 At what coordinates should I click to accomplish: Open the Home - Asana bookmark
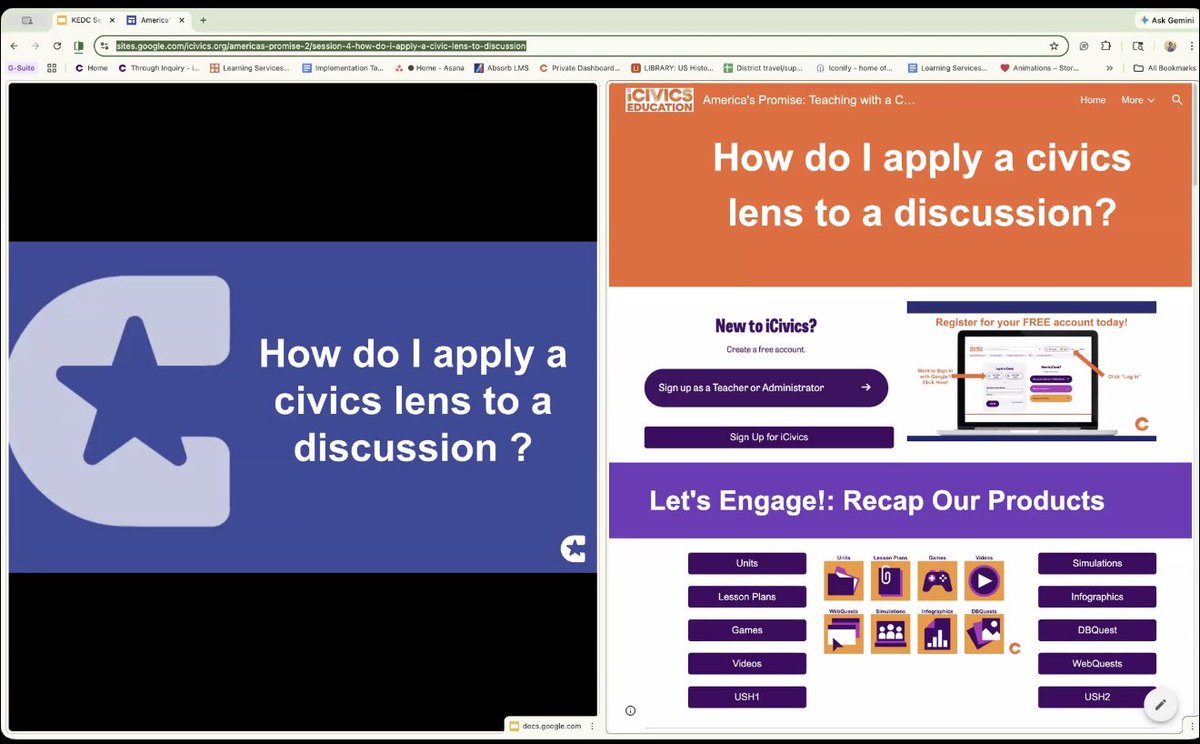pos(430,68)
